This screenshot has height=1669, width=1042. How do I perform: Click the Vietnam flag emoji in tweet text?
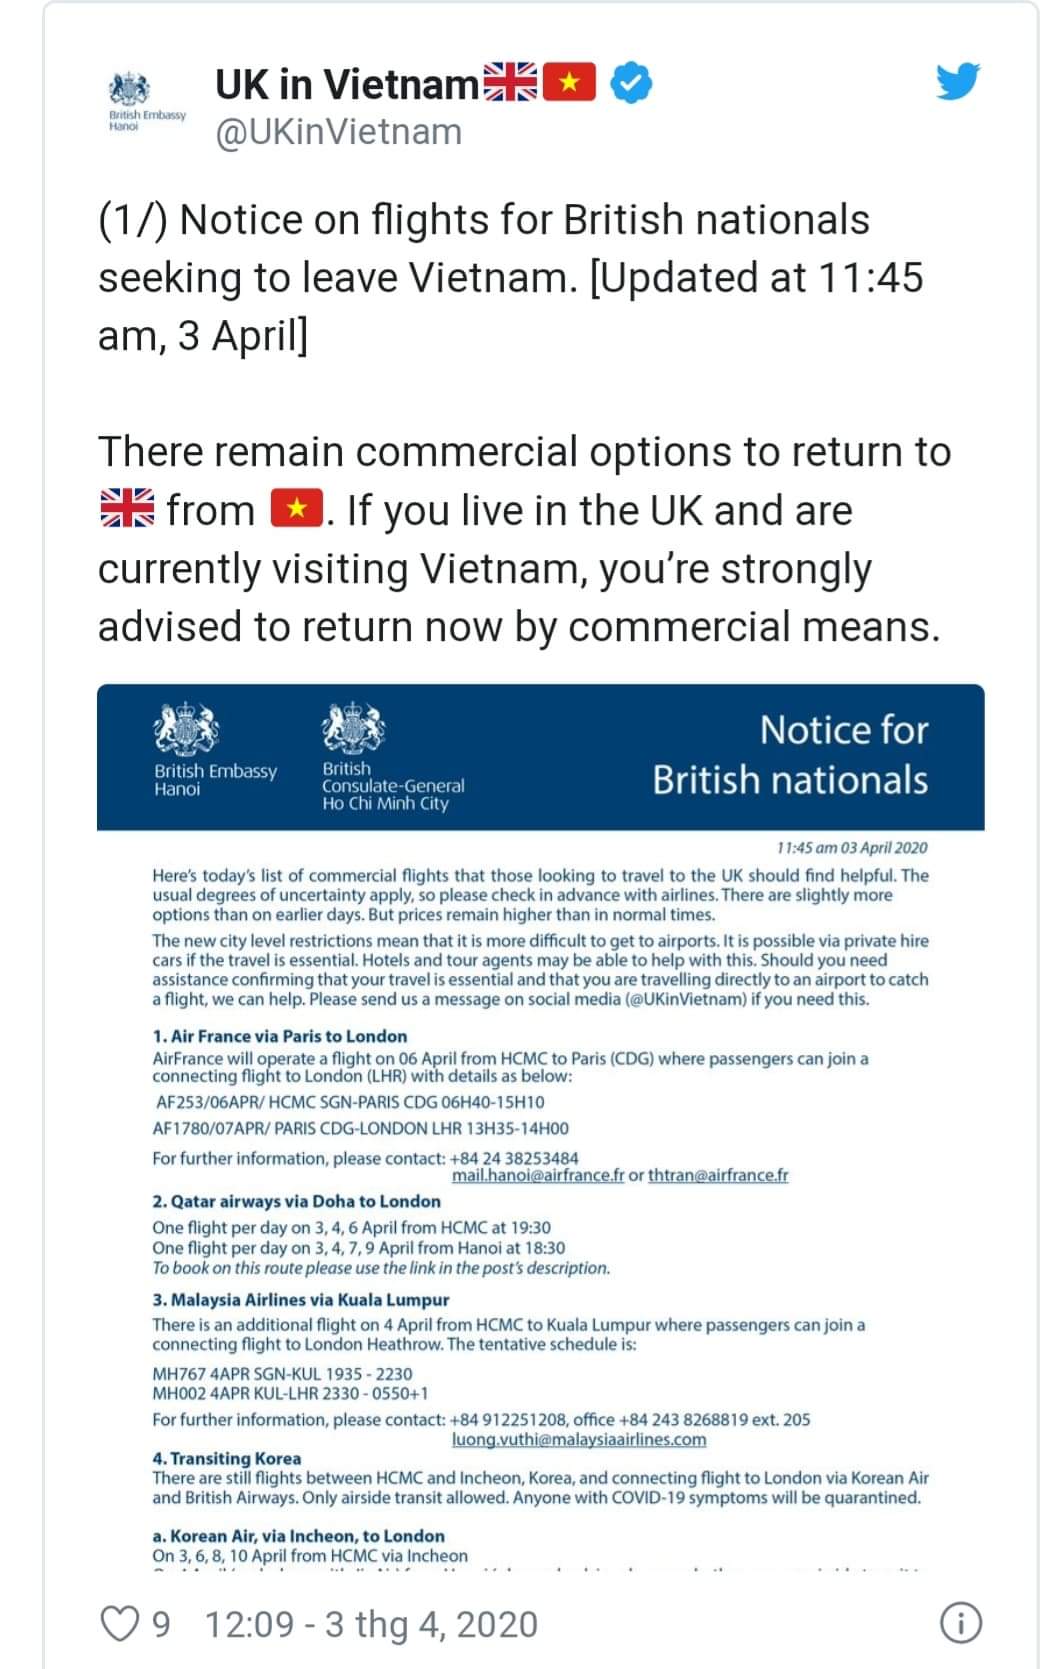[297, 509]
